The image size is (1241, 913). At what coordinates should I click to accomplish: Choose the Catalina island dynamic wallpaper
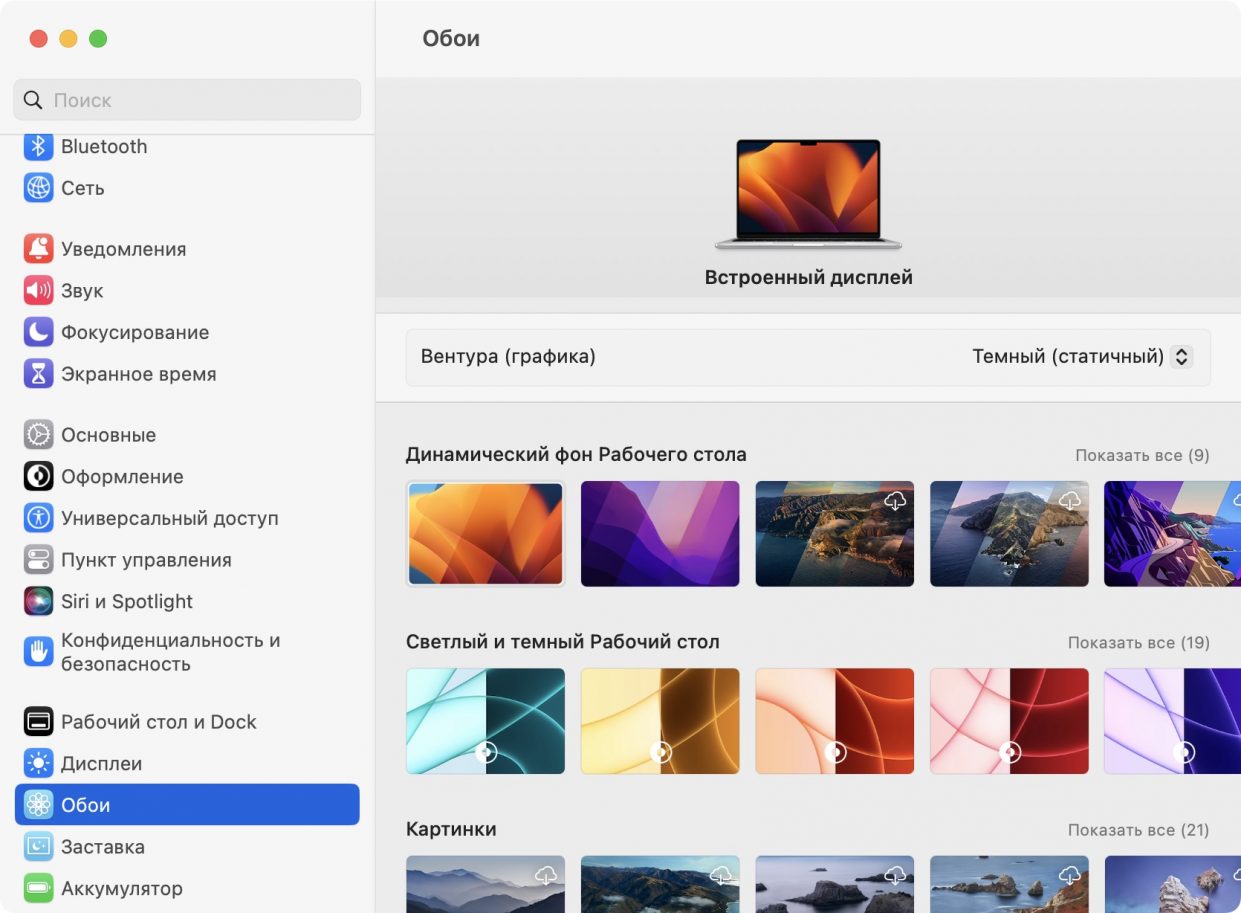(1009, 534)
